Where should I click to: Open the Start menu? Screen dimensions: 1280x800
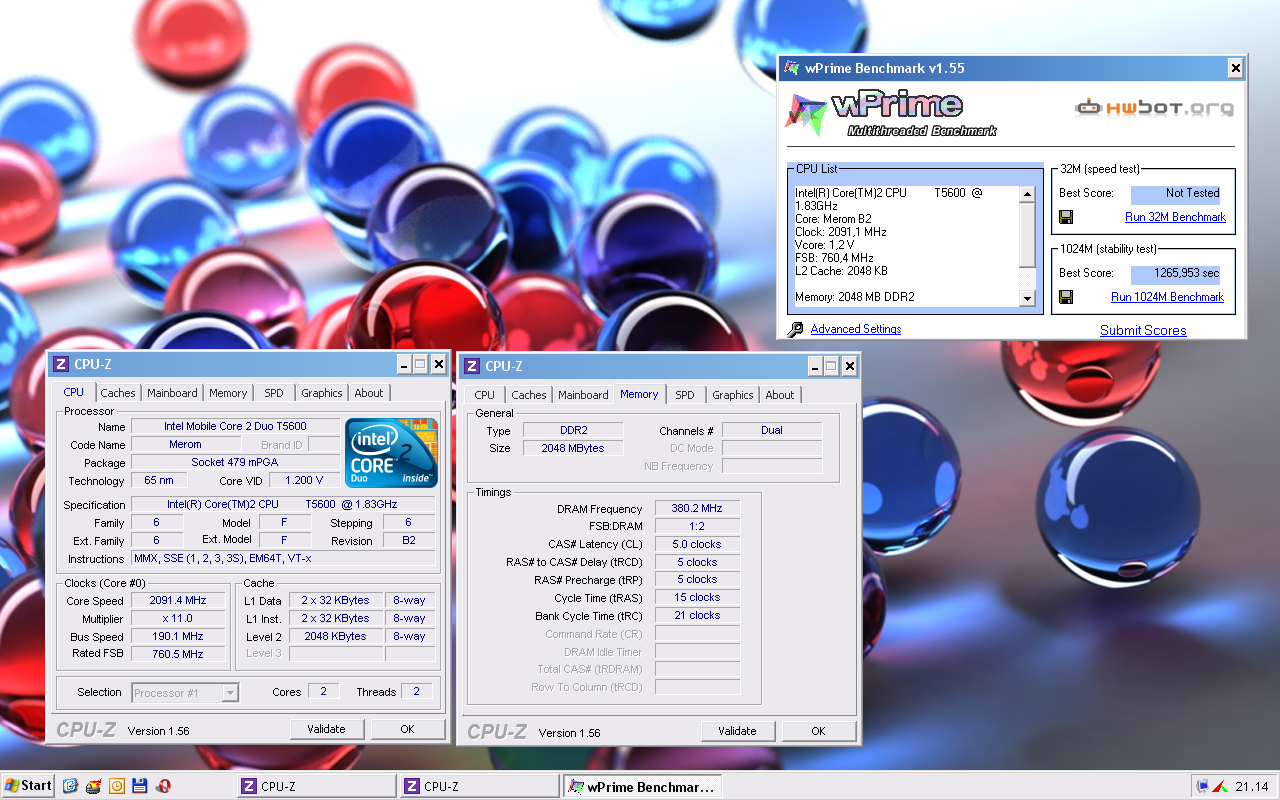click(x=28, y=786)
